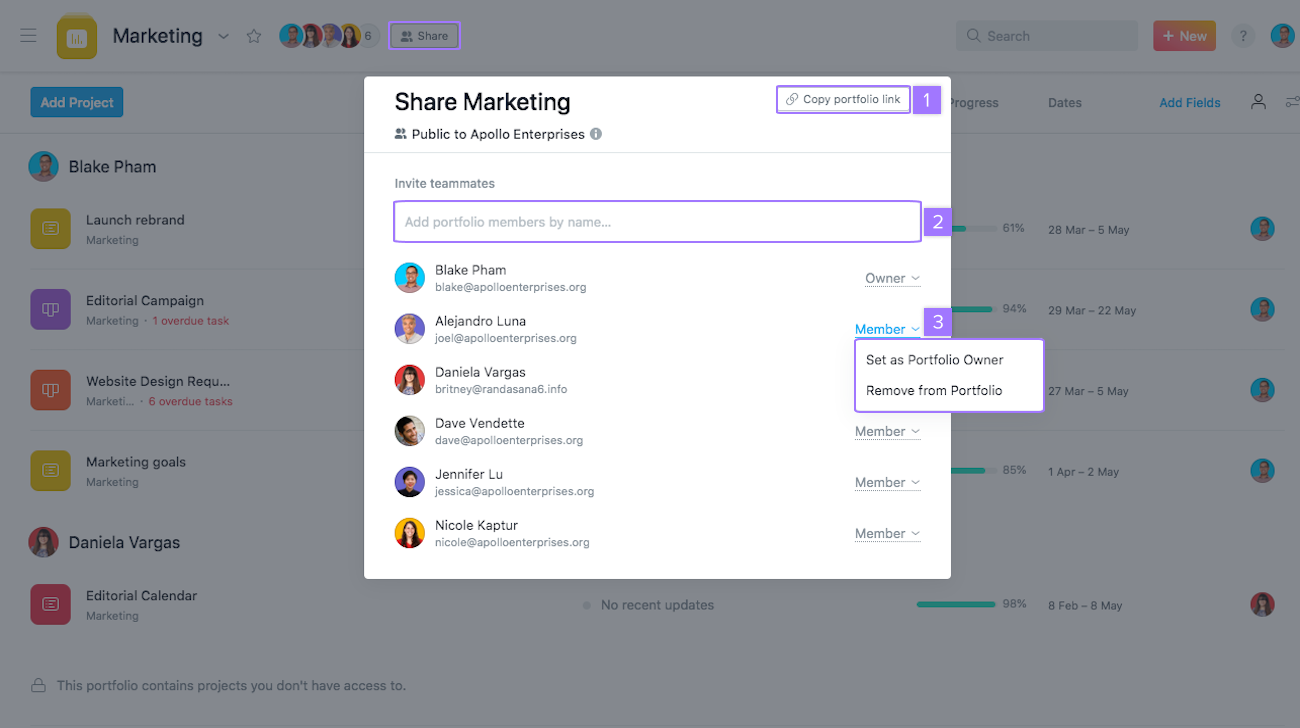Open the Editorial Campaign project icon
1300x728 pixels.
coord(50,309)
